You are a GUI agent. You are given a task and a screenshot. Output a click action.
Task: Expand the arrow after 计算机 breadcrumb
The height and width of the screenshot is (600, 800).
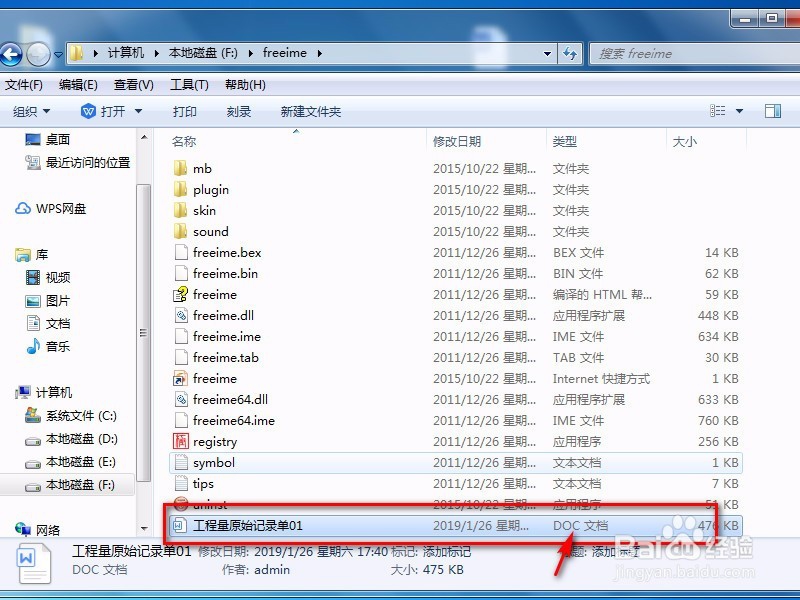pyautogui.click(x=157, y=53)
